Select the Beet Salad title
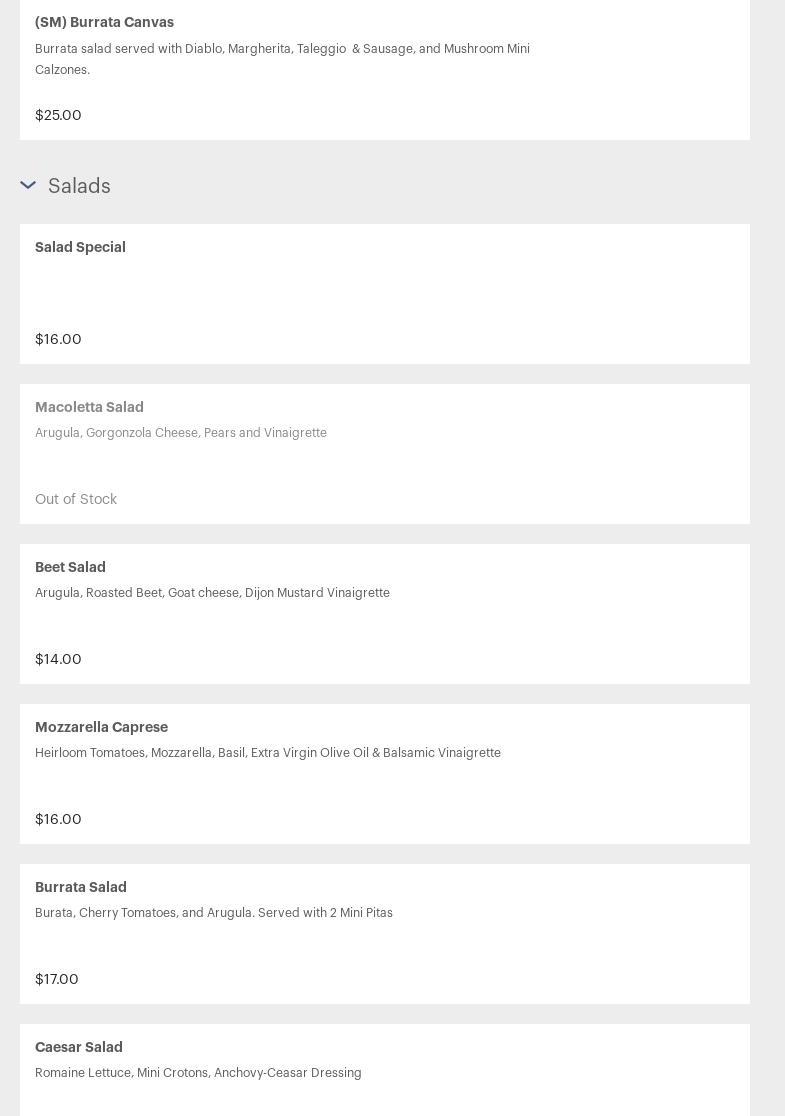The image size is (785, 1116). (x=70, y=567)
